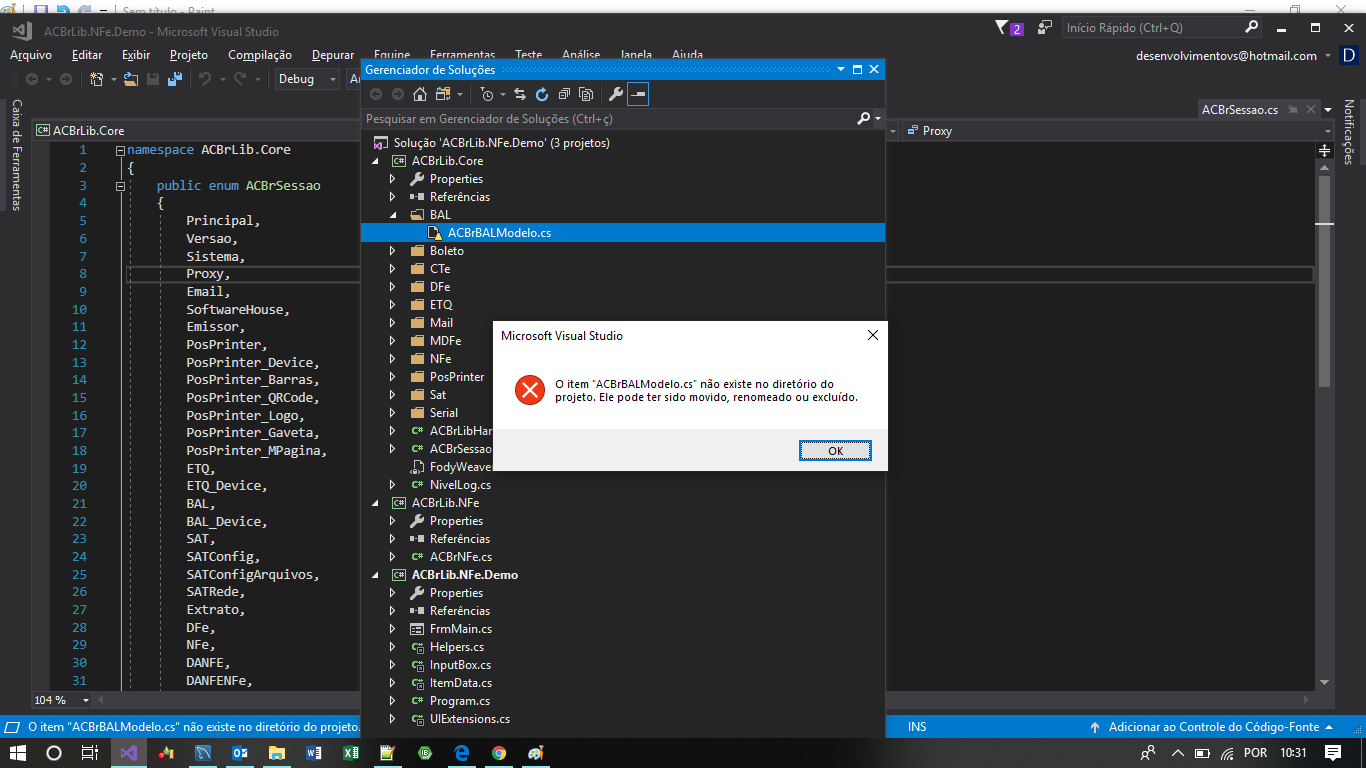Click the notifications flag icon in title bar

click(x=1002, y=28)
